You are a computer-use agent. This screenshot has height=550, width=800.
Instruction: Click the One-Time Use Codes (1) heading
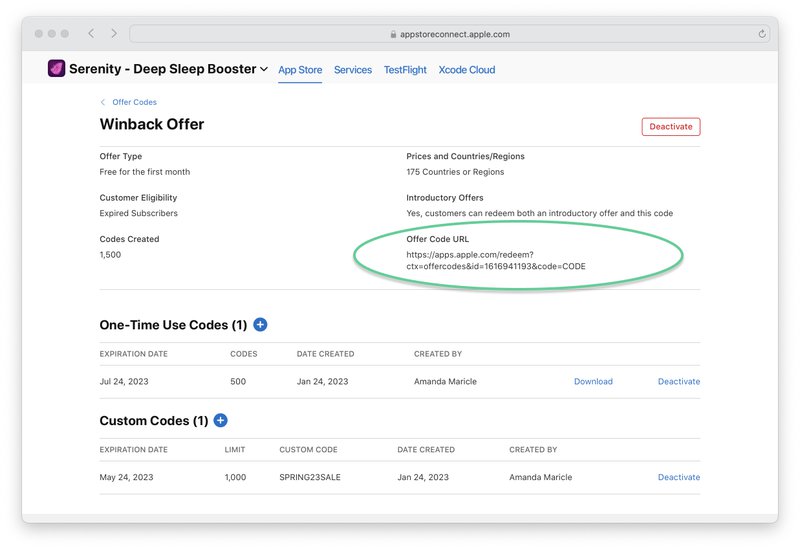tap(173, 325)
